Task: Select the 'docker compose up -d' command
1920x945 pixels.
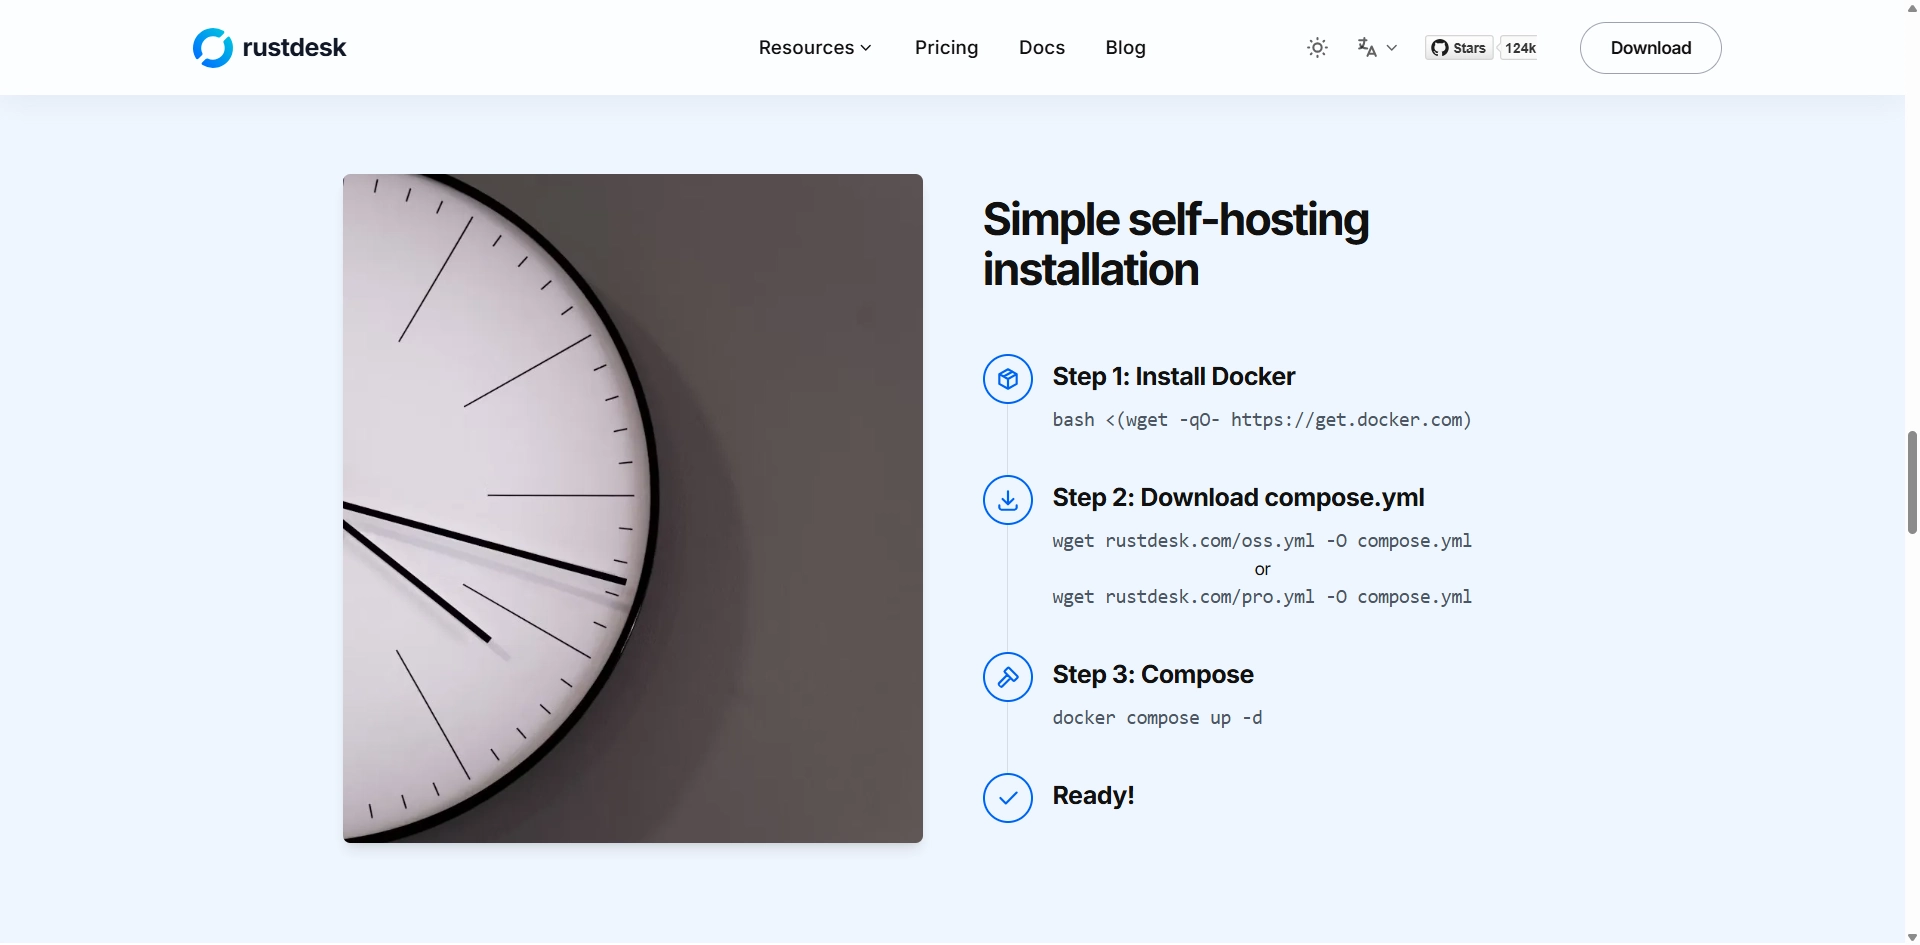Action: point(1157,718)
